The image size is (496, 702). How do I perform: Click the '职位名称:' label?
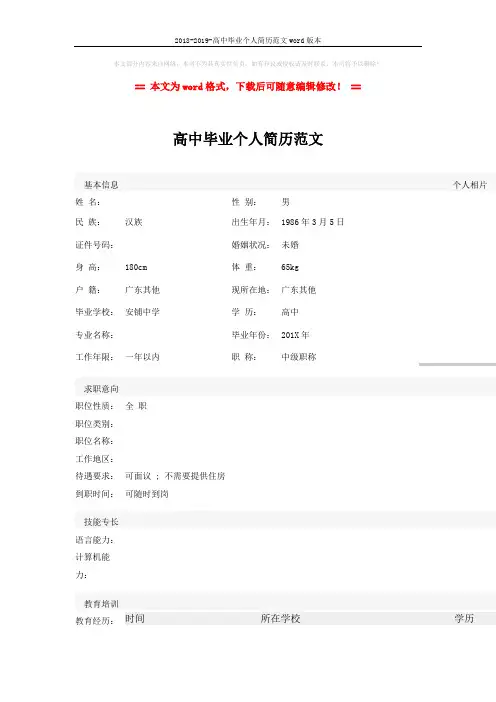[x=94, y=441]
